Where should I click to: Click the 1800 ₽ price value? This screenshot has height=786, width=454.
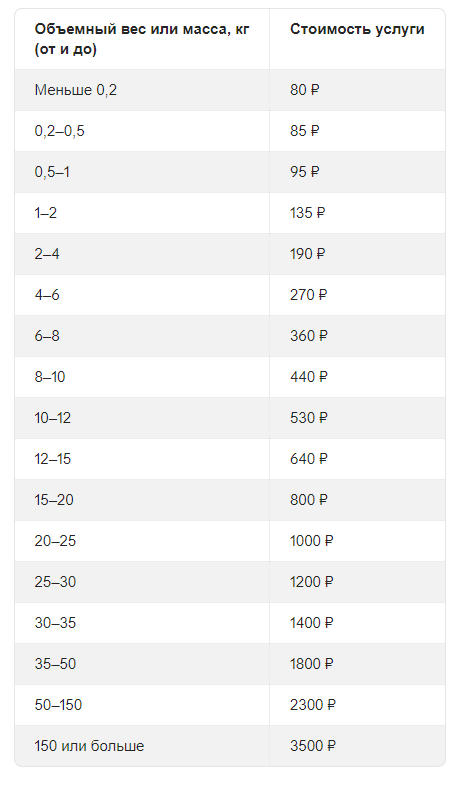pyautogui.click(x=312, y=664)
